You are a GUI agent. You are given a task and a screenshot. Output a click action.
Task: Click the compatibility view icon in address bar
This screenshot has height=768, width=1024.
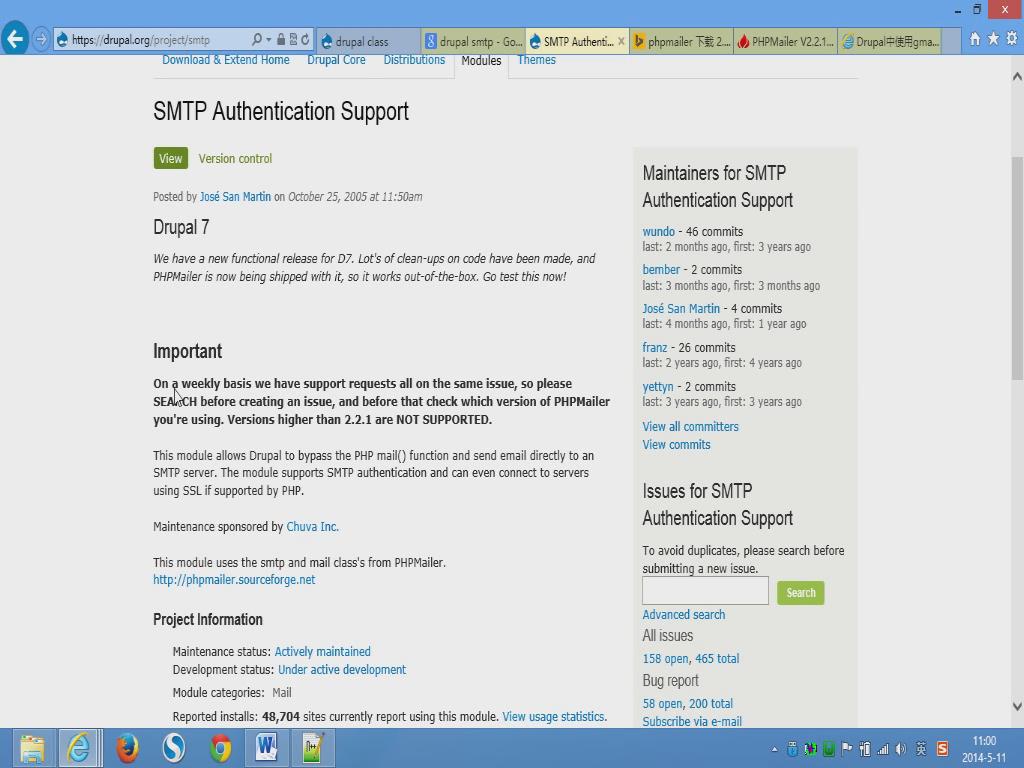(x=293, y=40)
